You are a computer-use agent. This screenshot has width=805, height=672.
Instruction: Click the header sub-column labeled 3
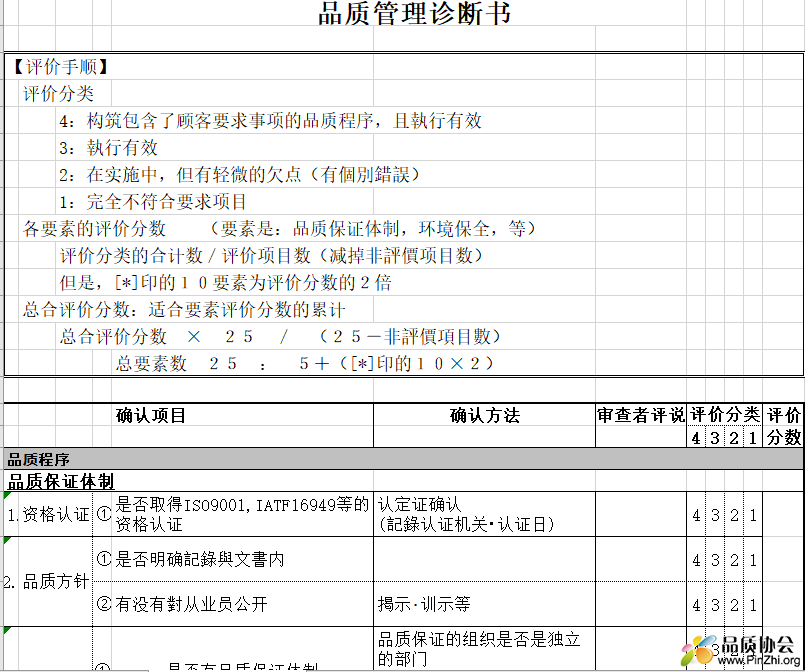tap(715, 438)
